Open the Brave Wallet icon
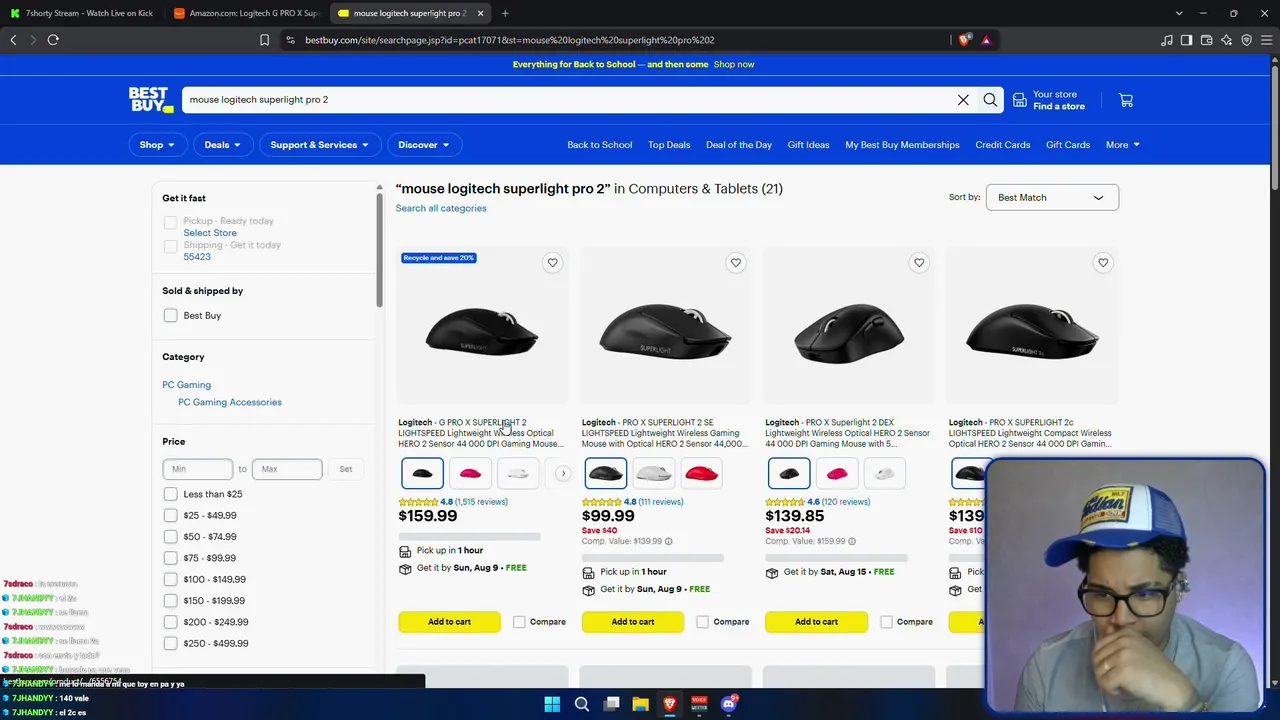The width and height of the screenshot is (1280, 720). pyautogui.click(x=1207, y=40)
